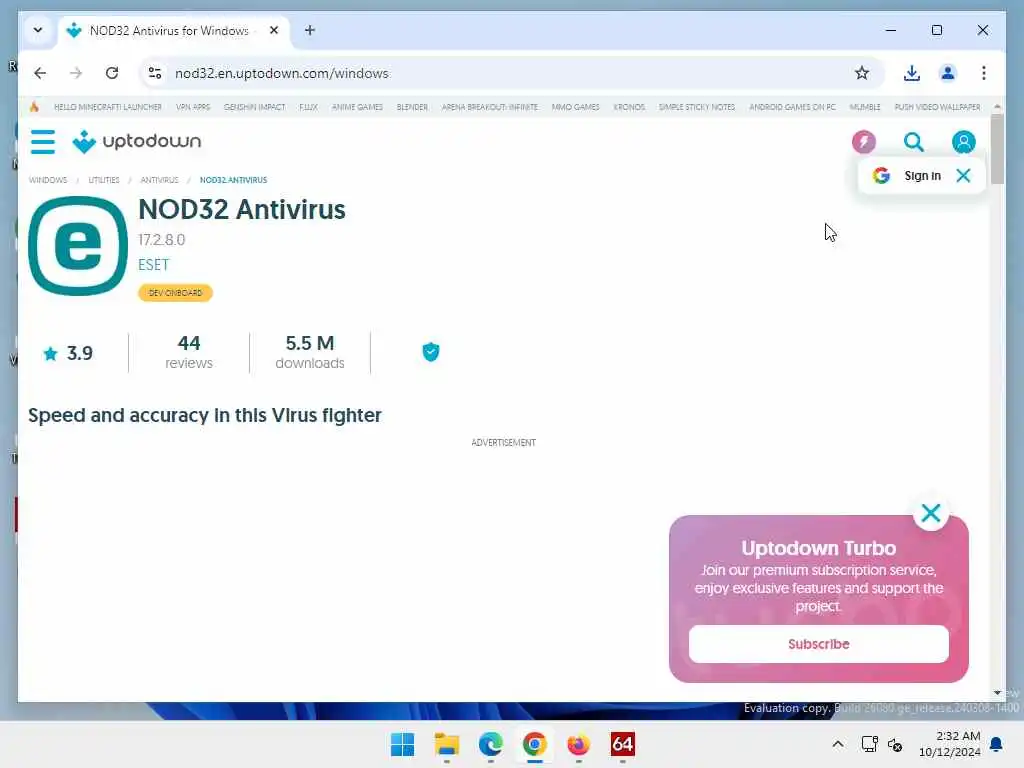
Task: Click the DEV ONBOARD badge
Action: point(175,293)
